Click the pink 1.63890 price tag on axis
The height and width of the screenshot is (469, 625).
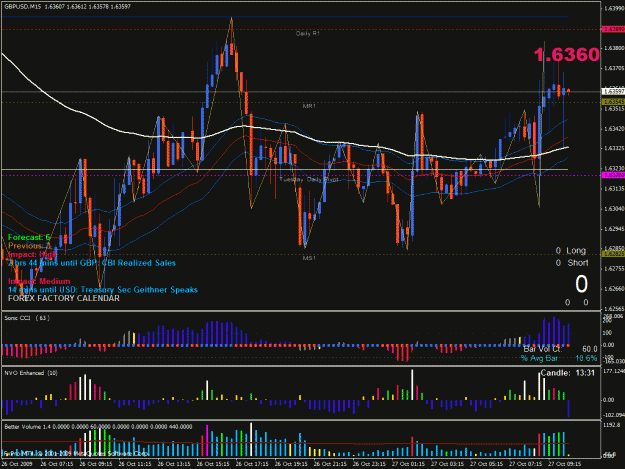(x=613, y=29)
